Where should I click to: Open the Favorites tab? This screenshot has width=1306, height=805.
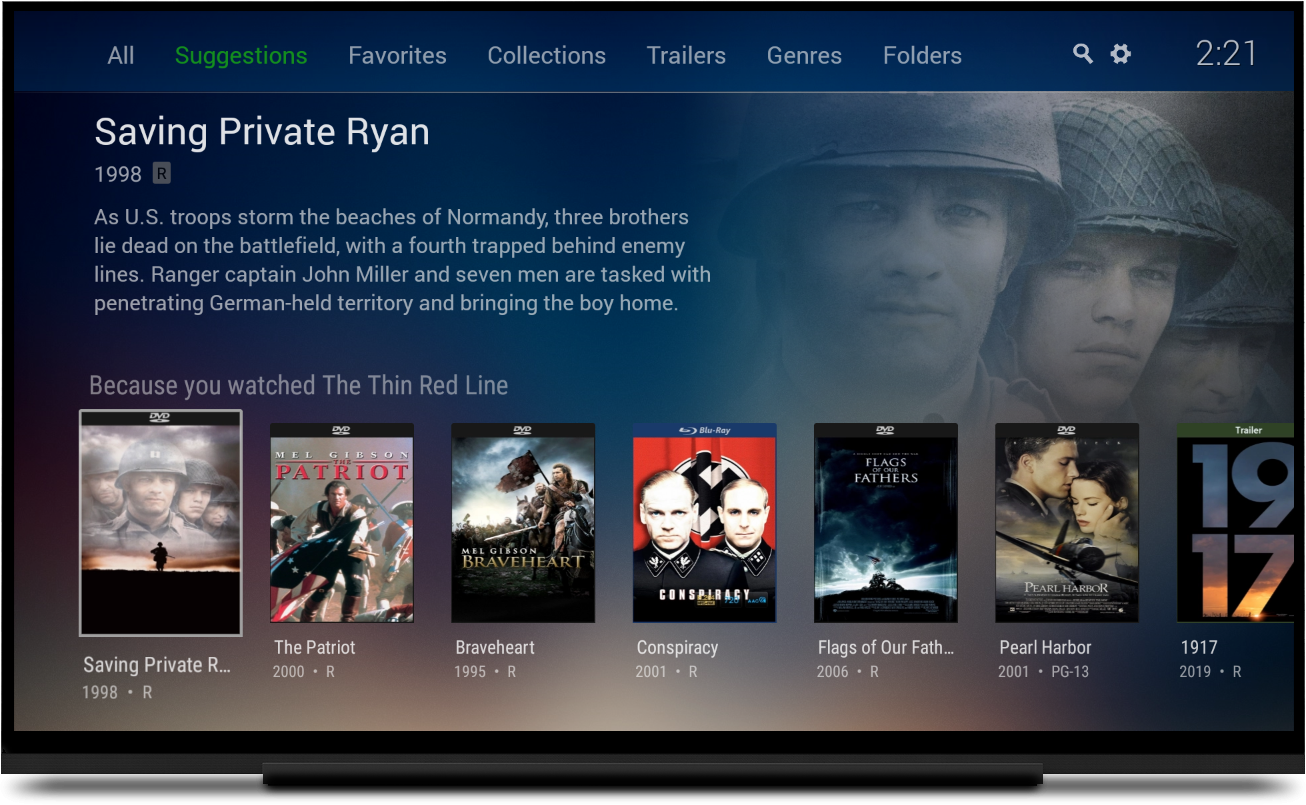[397, 56]
